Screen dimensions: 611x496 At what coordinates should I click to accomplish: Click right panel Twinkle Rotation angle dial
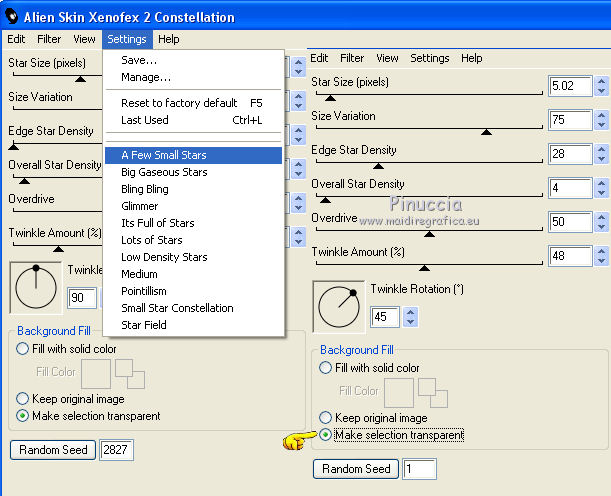click(339, 307)
